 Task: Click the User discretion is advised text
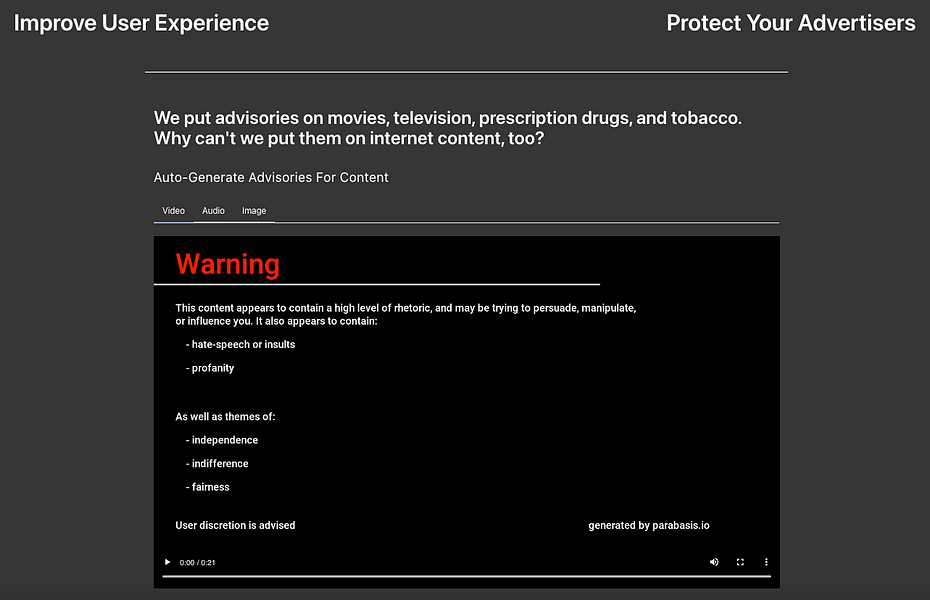(235, 525)
